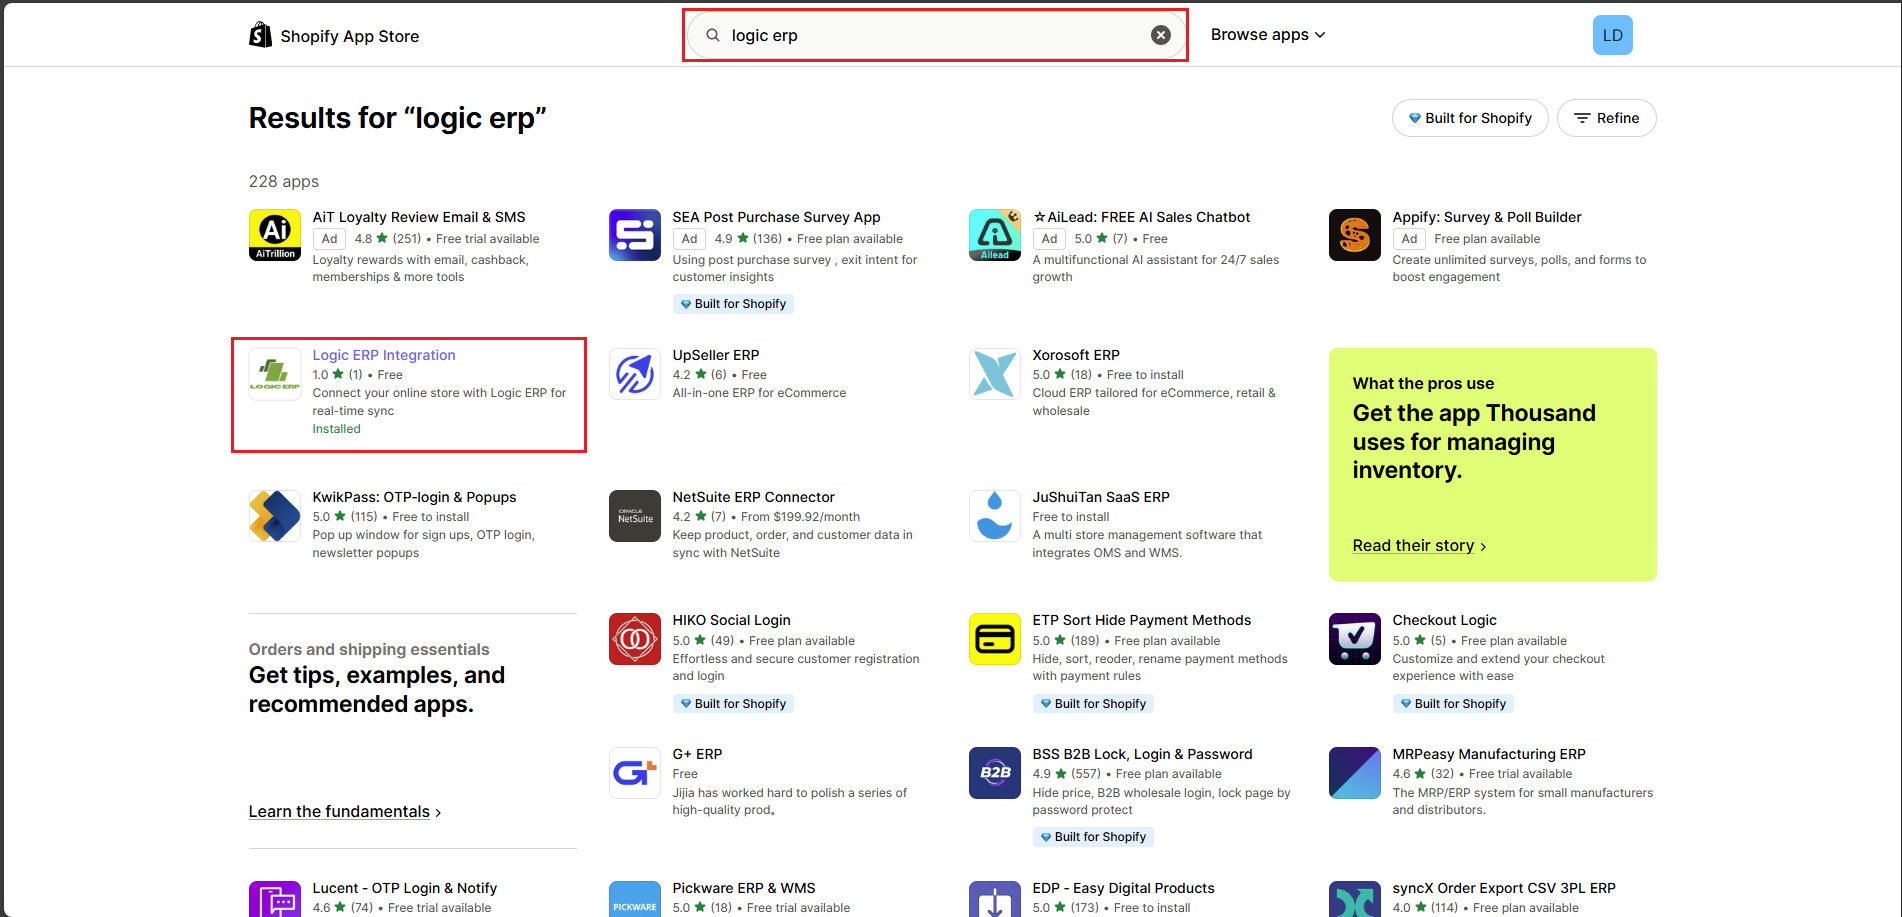Open the UpSeller ERP app icon
Screen dimensions: 1902x917
(x=635, y=375)
